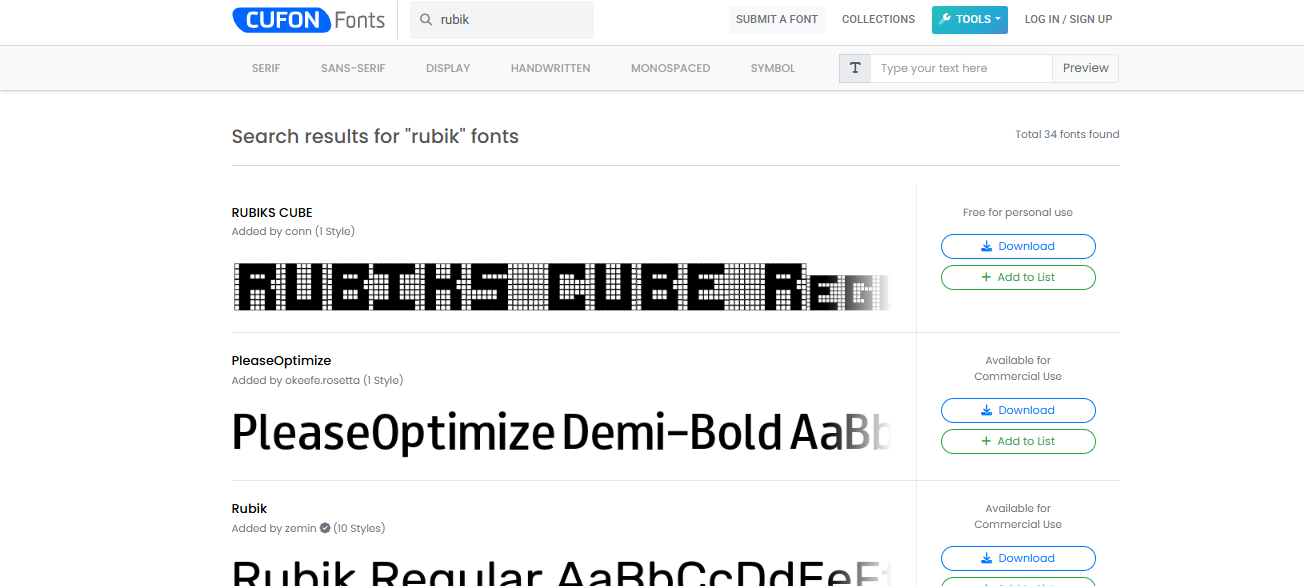Open uploader conn's profile
Screen dimensions: 1304x586
[298, 231]
